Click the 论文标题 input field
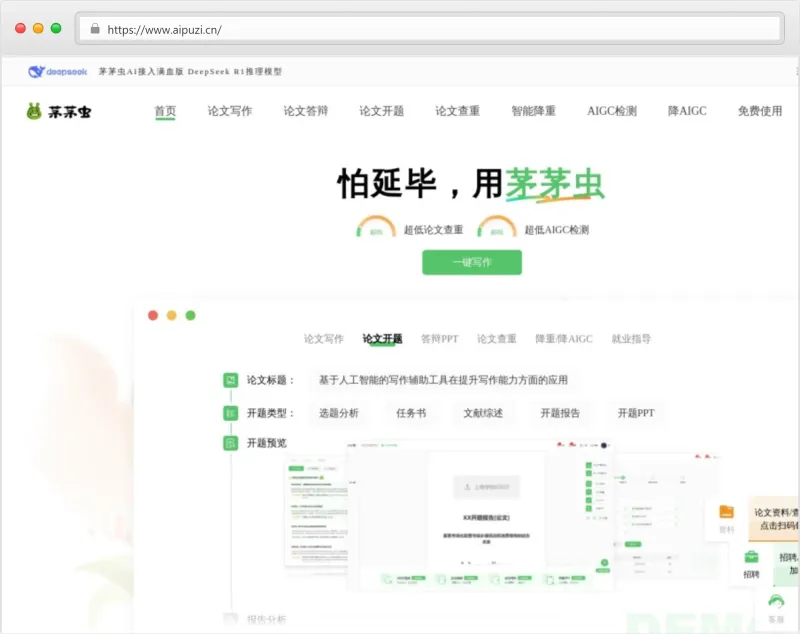Screen dimensions: 800x634 tap(443, 380)
